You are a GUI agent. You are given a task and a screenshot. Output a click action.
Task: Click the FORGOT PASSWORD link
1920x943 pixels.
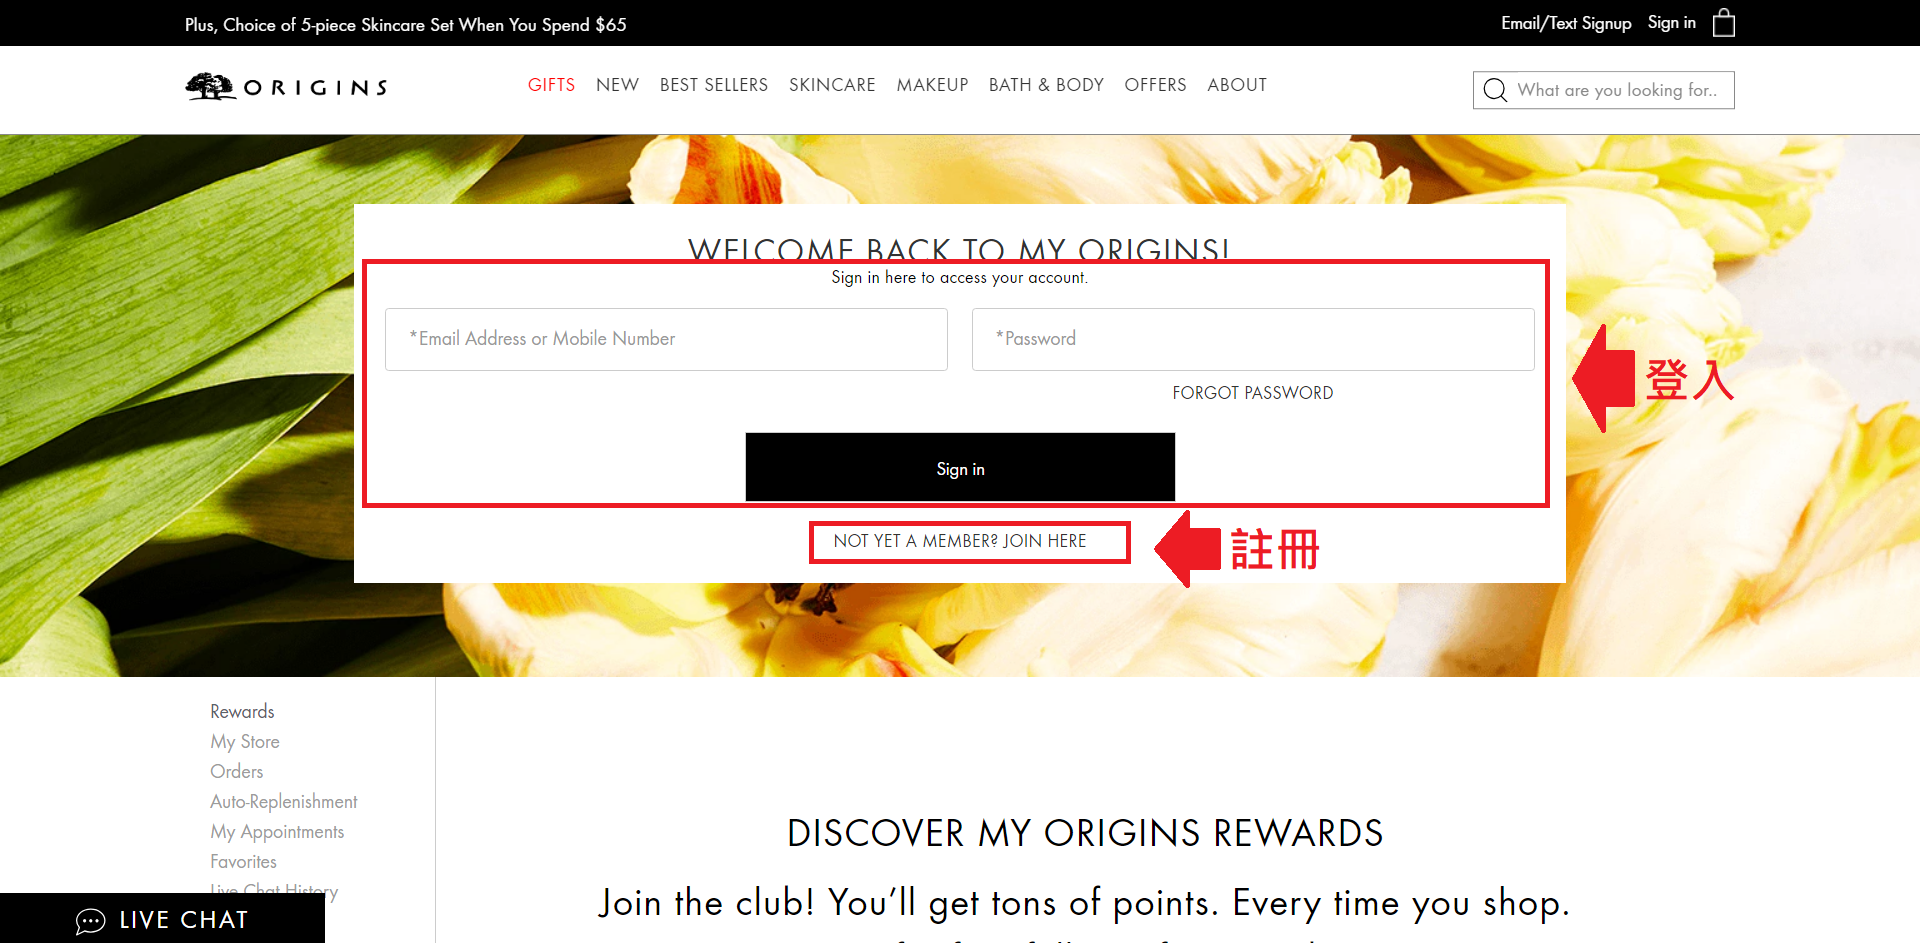(1253, 393)
